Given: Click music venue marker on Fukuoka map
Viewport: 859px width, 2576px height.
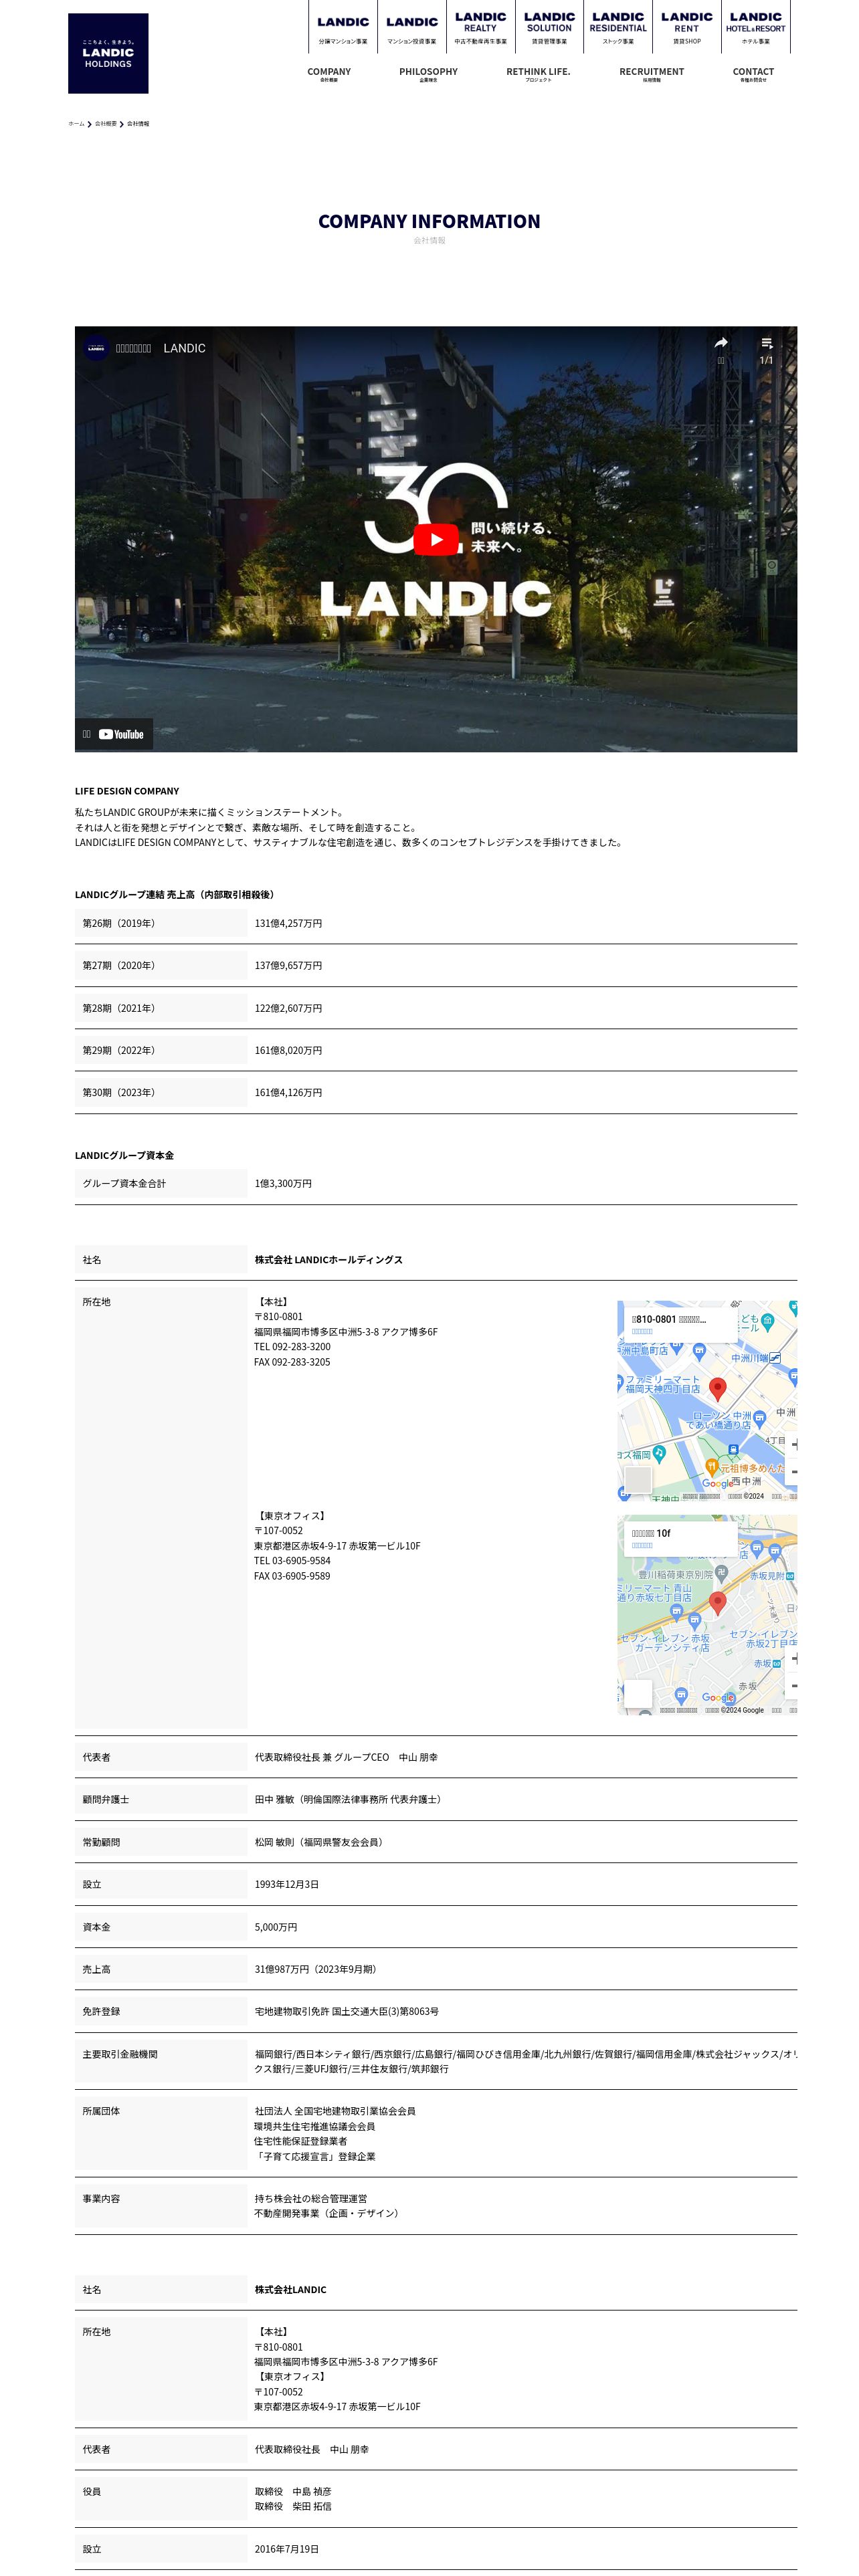Looking at the screenshot, I should coord(659,1454).
